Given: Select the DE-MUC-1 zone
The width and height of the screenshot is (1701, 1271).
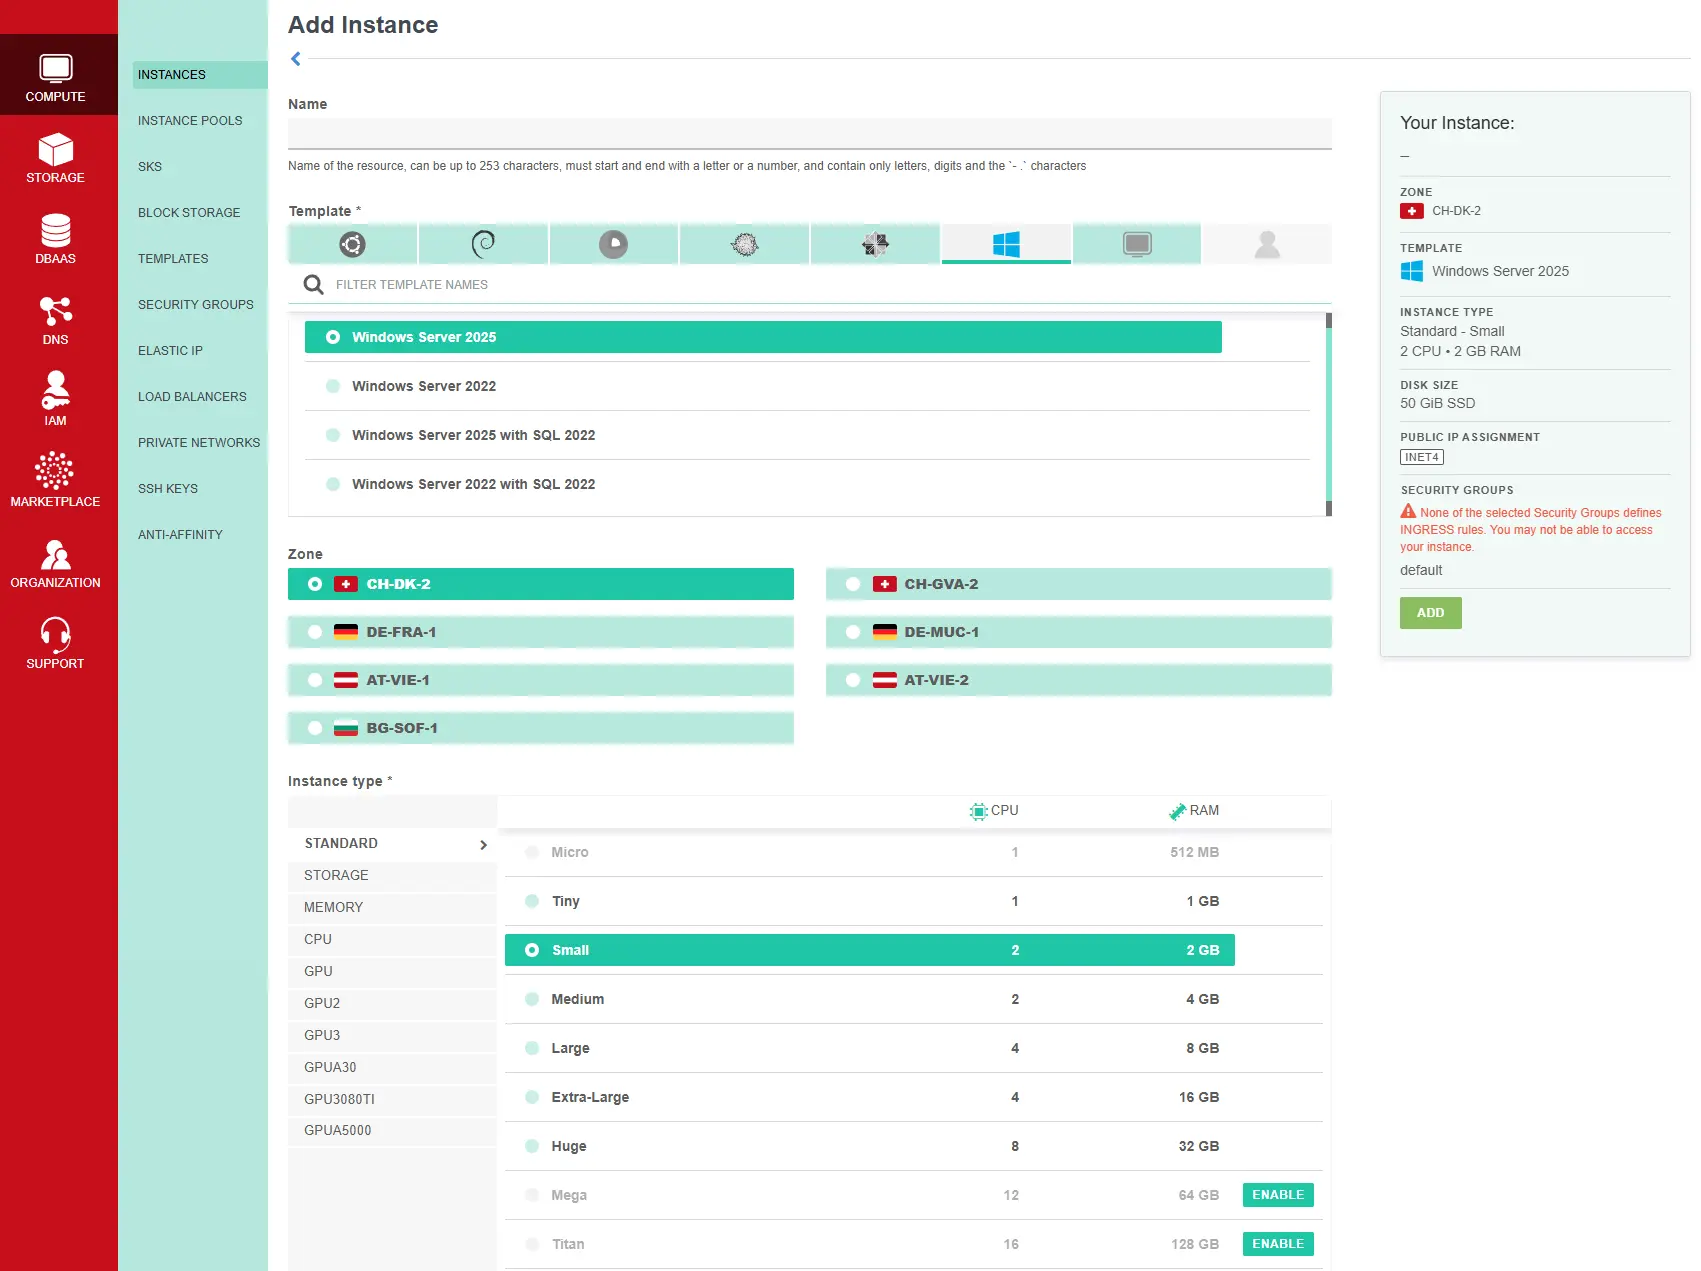Looking at the screenshot, I should 1079,632.
